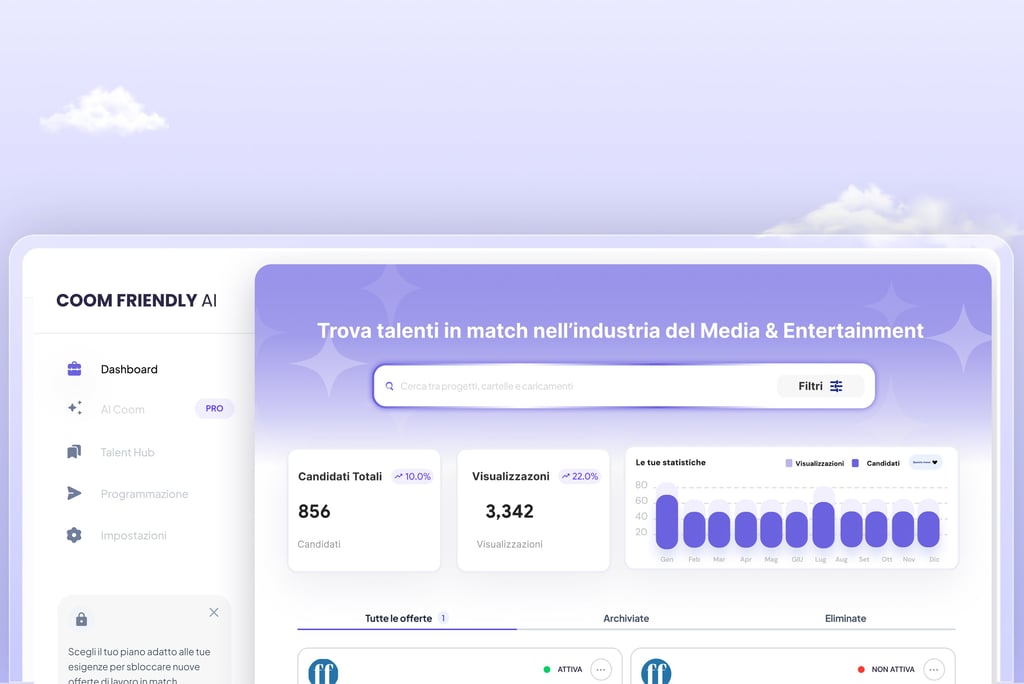1024x684 pixels.
Task: Click the 856 candidates value
Action: click(x=314, y=511)
